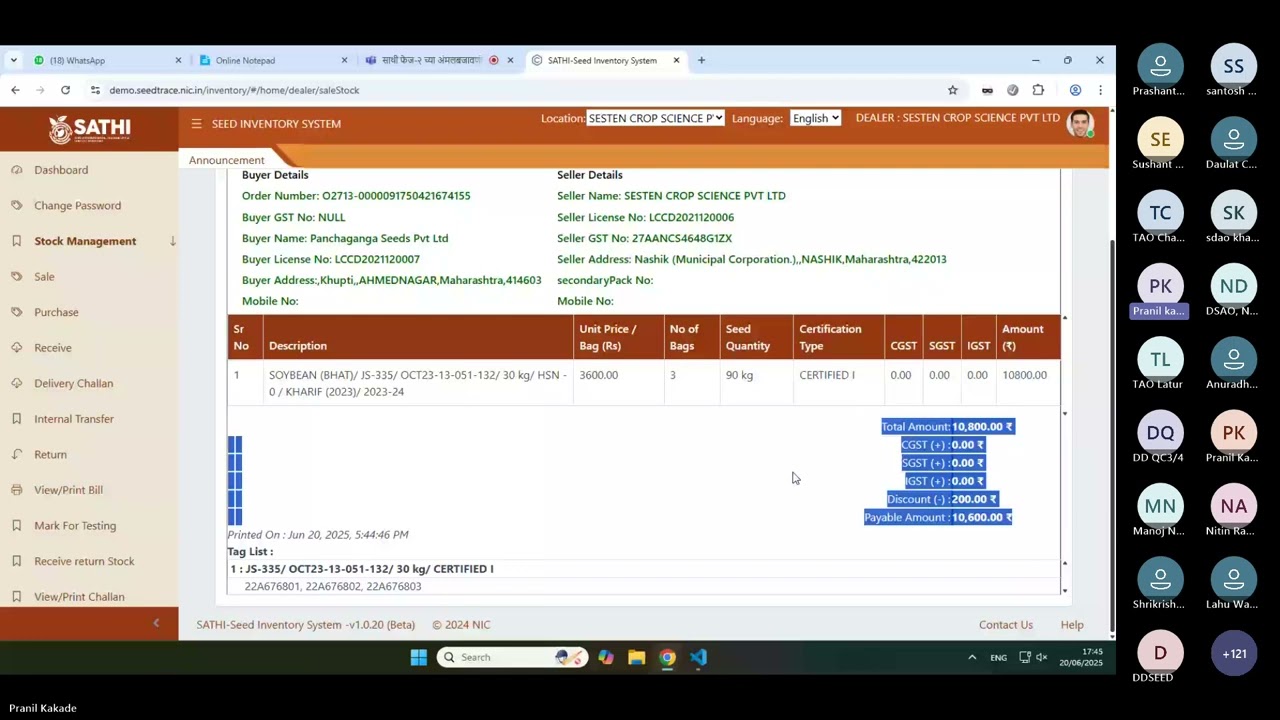Open the Chrome three-dot menu
The height and width of the screenshot is (720, 1280).
[x=1100, y=90]
